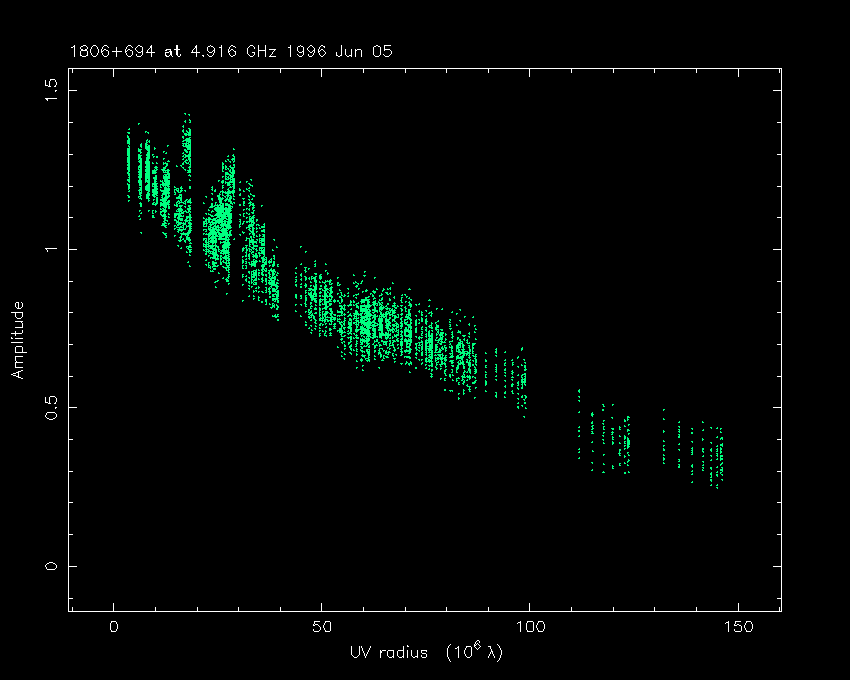Click the y-axis tick label "1.5"

click(x=51, y=91)
